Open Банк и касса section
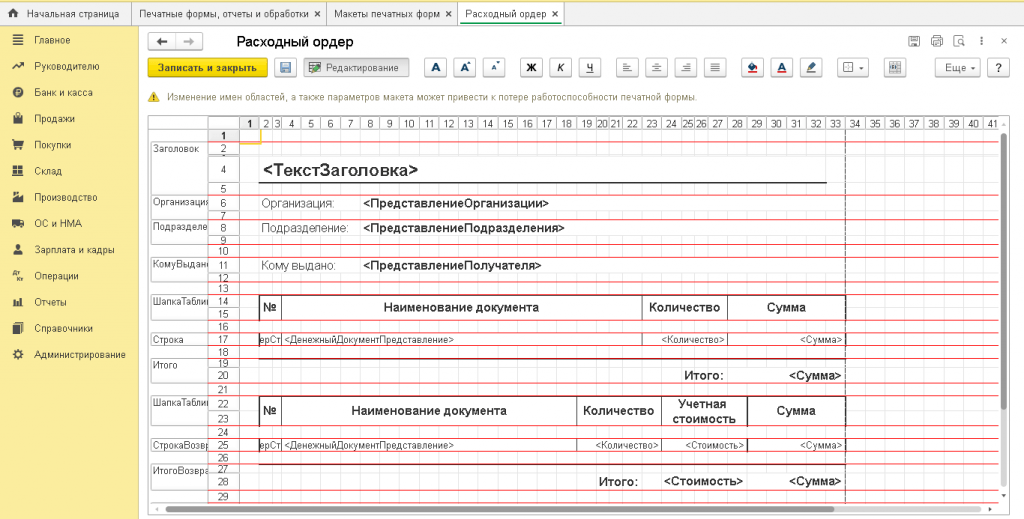The image size is (1024, 519). [x=63, y=92]
